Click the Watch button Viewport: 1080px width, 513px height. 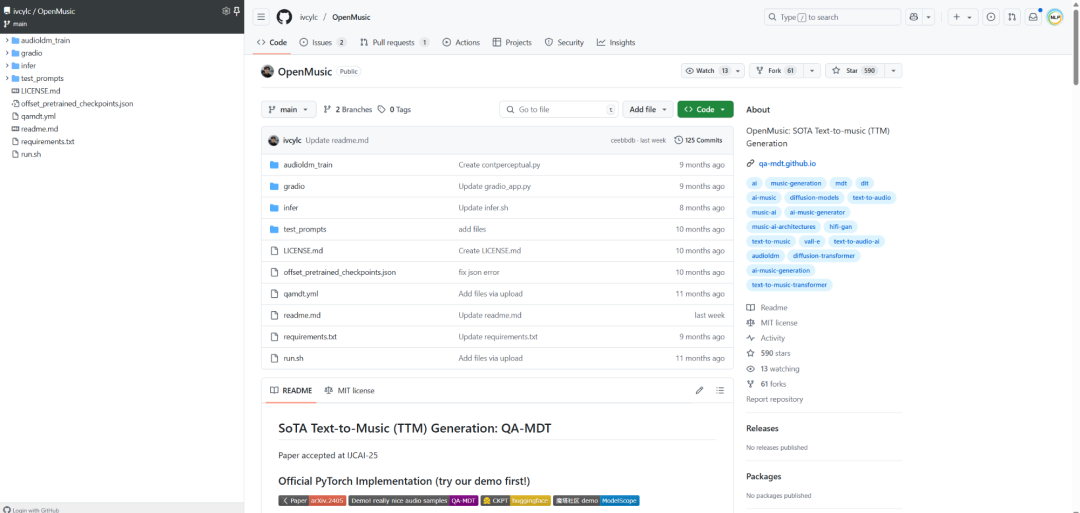pyautogui.click(x=707, y=71)
